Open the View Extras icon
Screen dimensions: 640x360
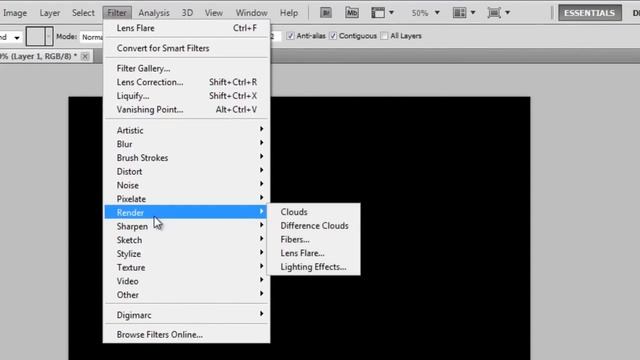pos(378,13)
